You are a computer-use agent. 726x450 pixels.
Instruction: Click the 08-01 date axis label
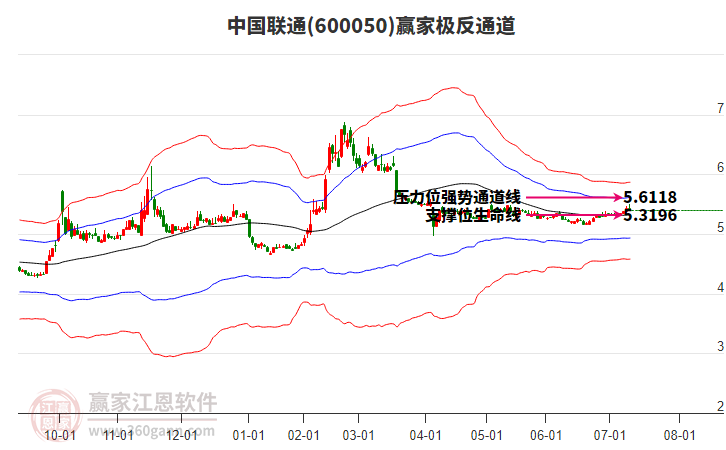coord(680,435)
